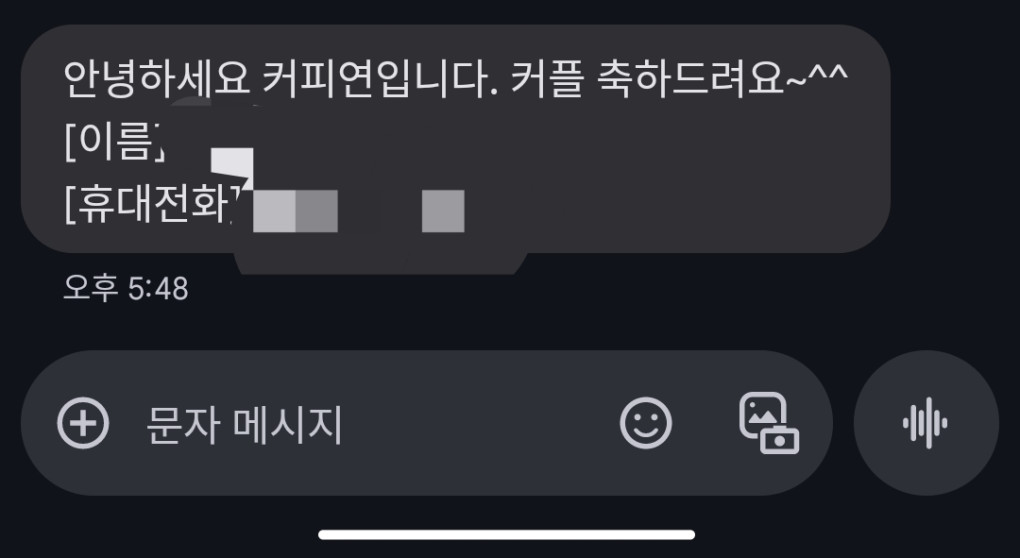Tap the 커플 축하드려요~^^ text
Screen dimensions: 1020x558
click(x=679, y=79)
